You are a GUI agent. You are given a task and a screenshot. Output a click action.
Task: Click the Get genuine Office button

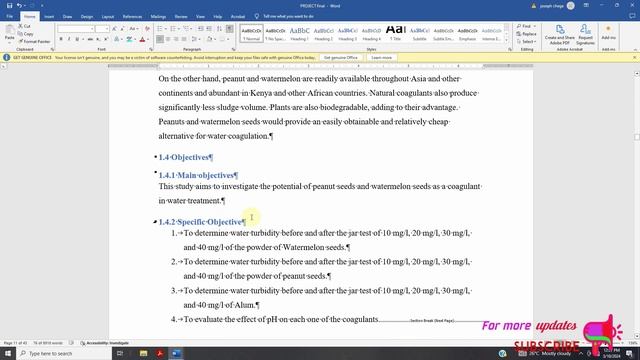pos(340,58)
